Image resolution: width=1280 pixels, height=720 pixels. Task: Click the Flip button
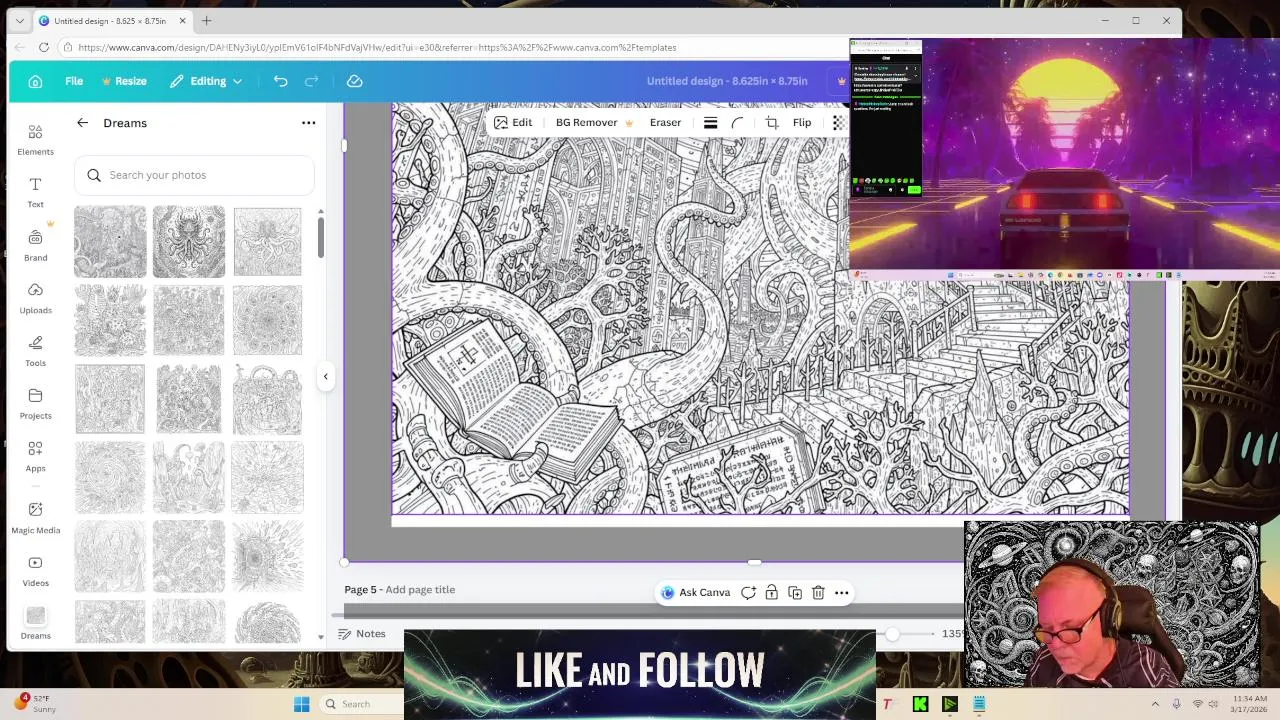802,123
